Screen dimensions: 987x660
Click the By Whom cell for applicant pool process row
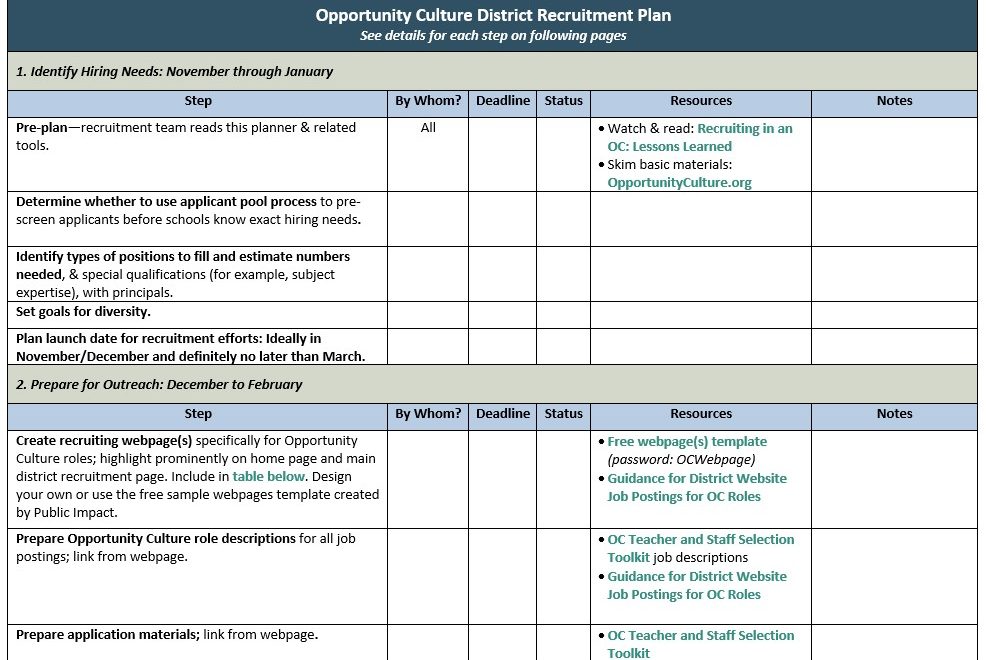[428, 219]
